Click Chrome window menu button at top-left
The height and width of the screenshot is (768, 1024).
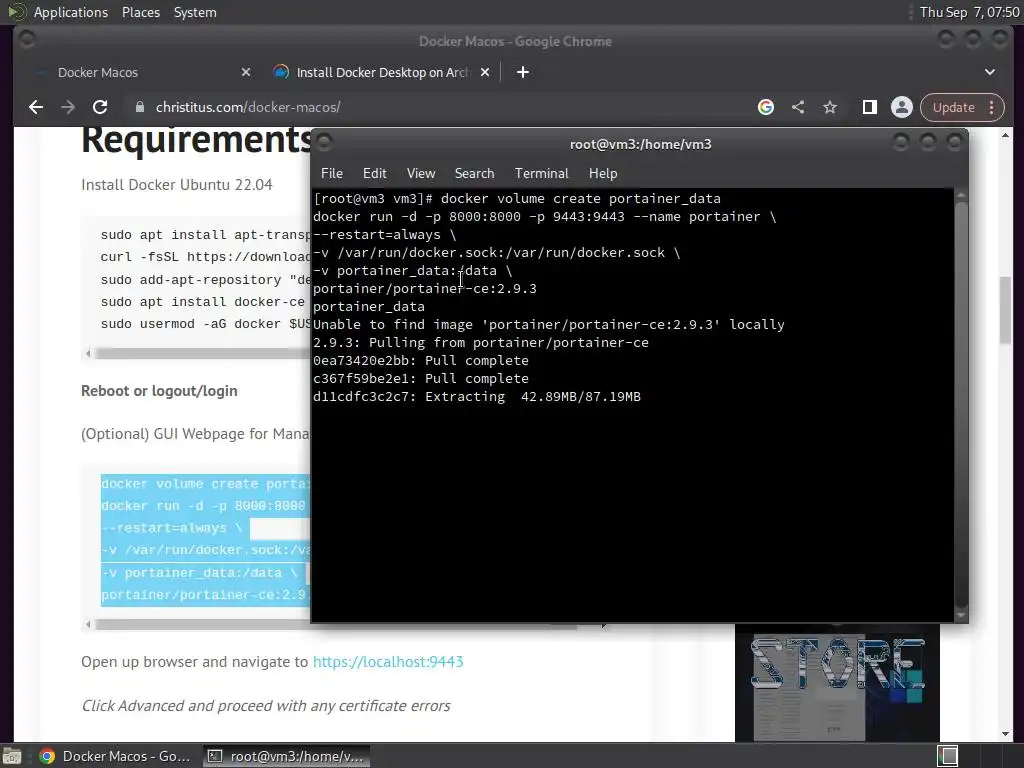tap(27, 40)
